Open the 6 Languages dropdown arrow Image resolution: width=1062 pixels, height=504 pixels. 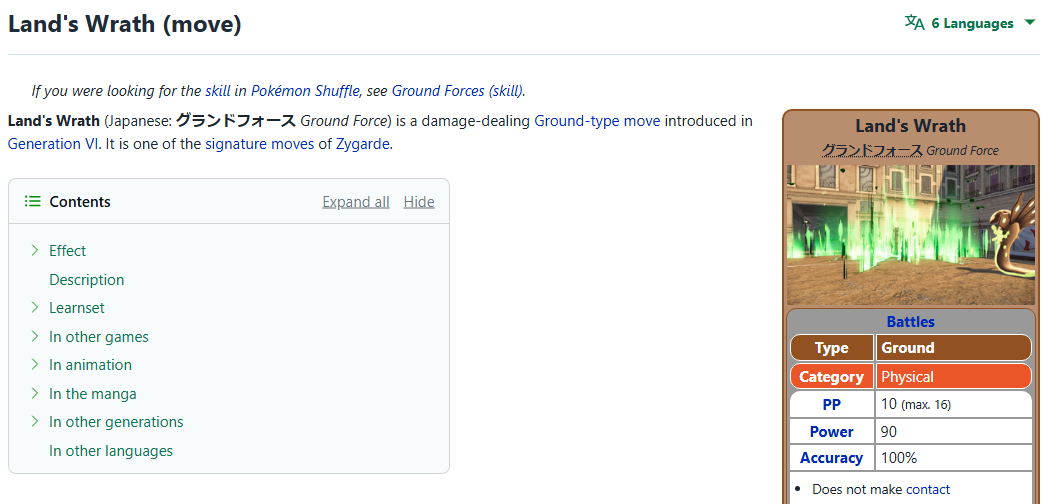tap(1029, 23)
